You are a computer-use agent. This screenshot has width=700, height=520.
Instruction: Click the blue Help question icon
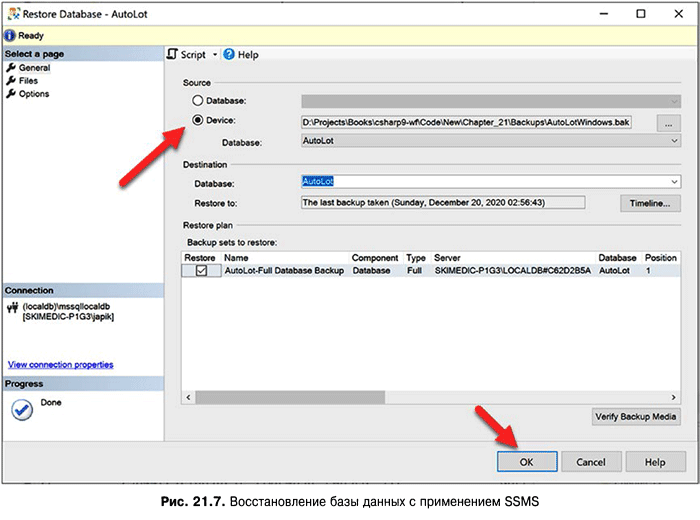229,54
